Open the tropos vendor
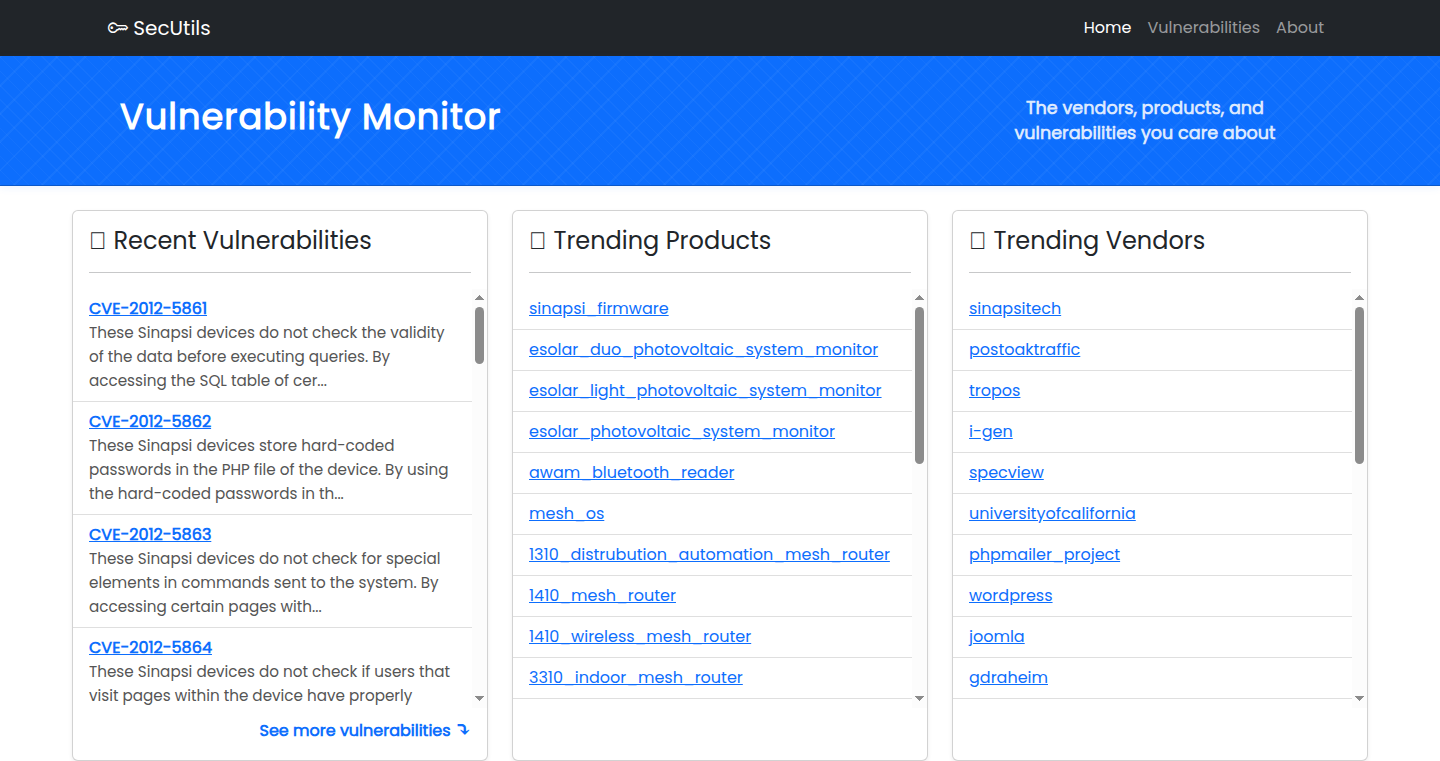Viewport: 1440px width, 761px height. 995,390
